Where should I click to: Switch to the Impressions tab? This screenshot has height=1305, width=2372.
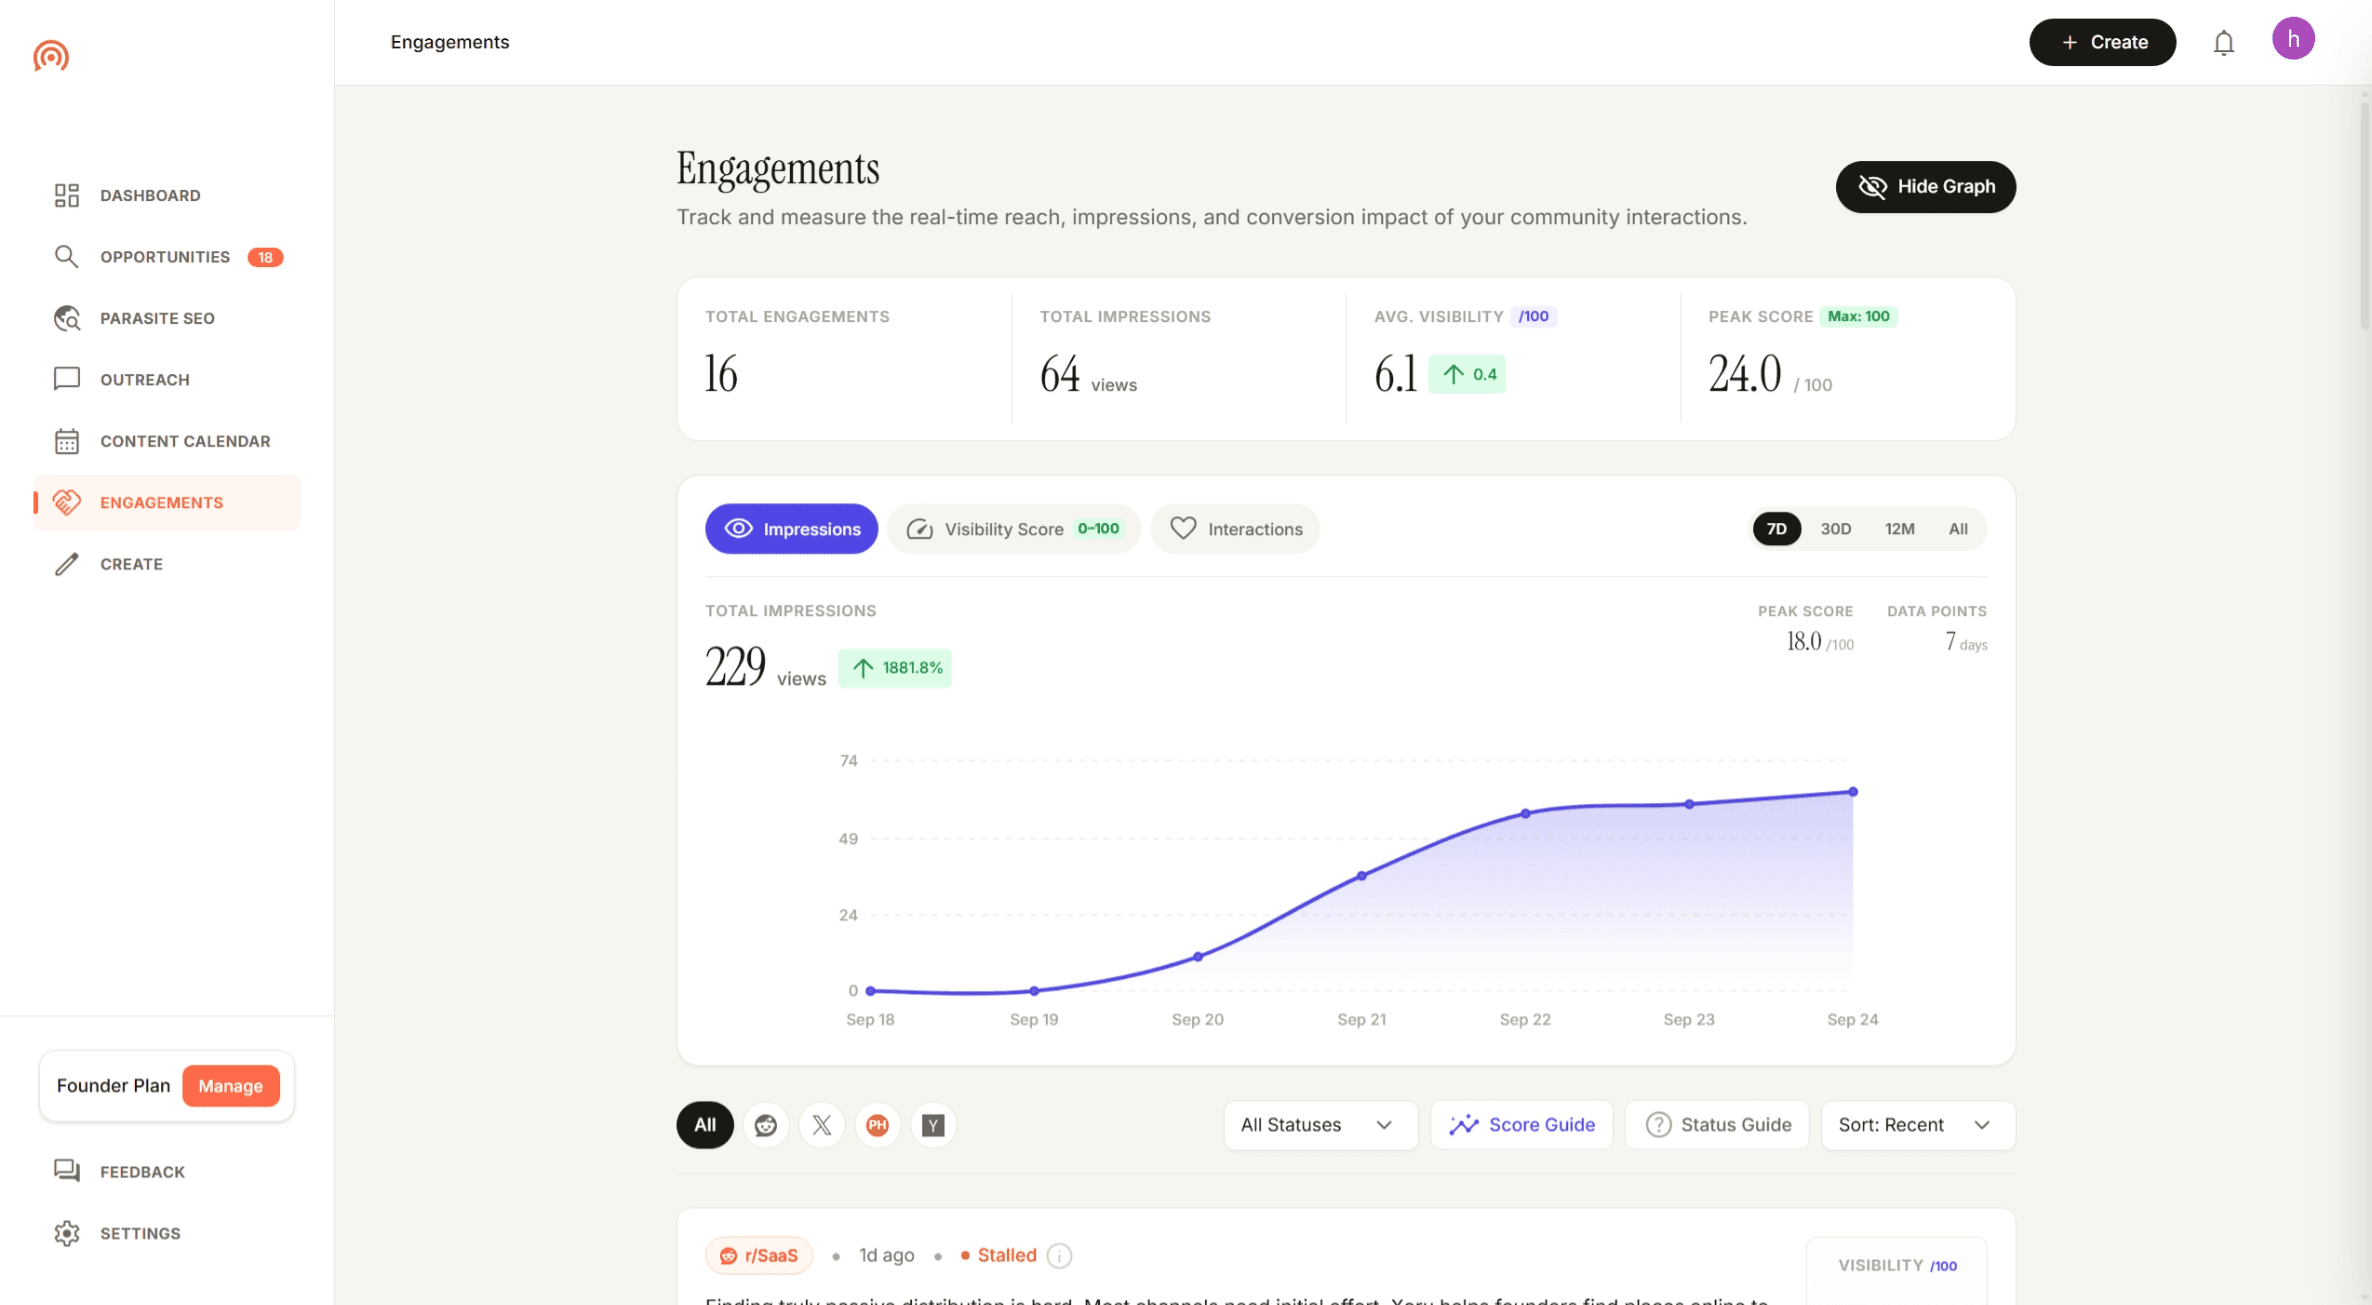791,529
